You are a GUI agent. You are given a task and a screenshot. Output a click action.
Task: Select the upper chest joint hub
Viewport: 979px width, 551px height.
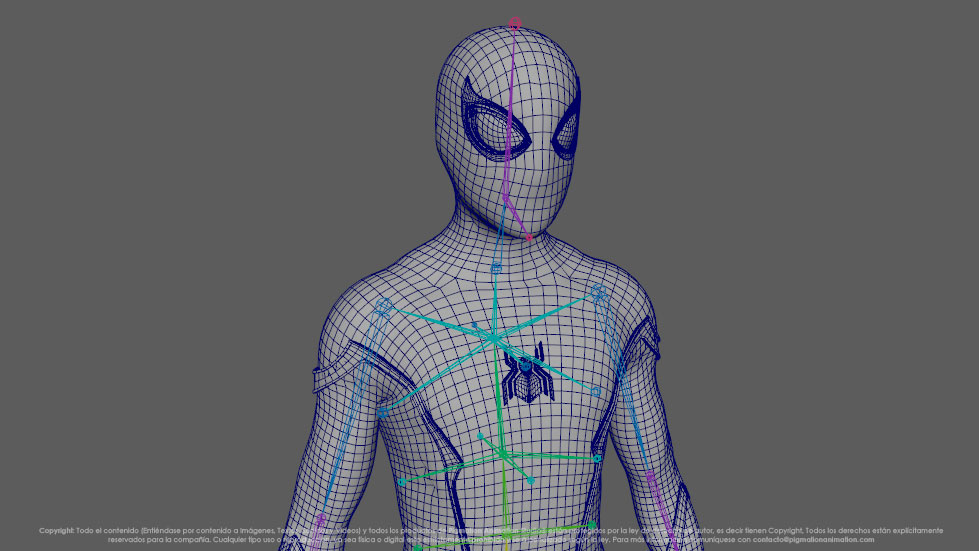point(494,339)
